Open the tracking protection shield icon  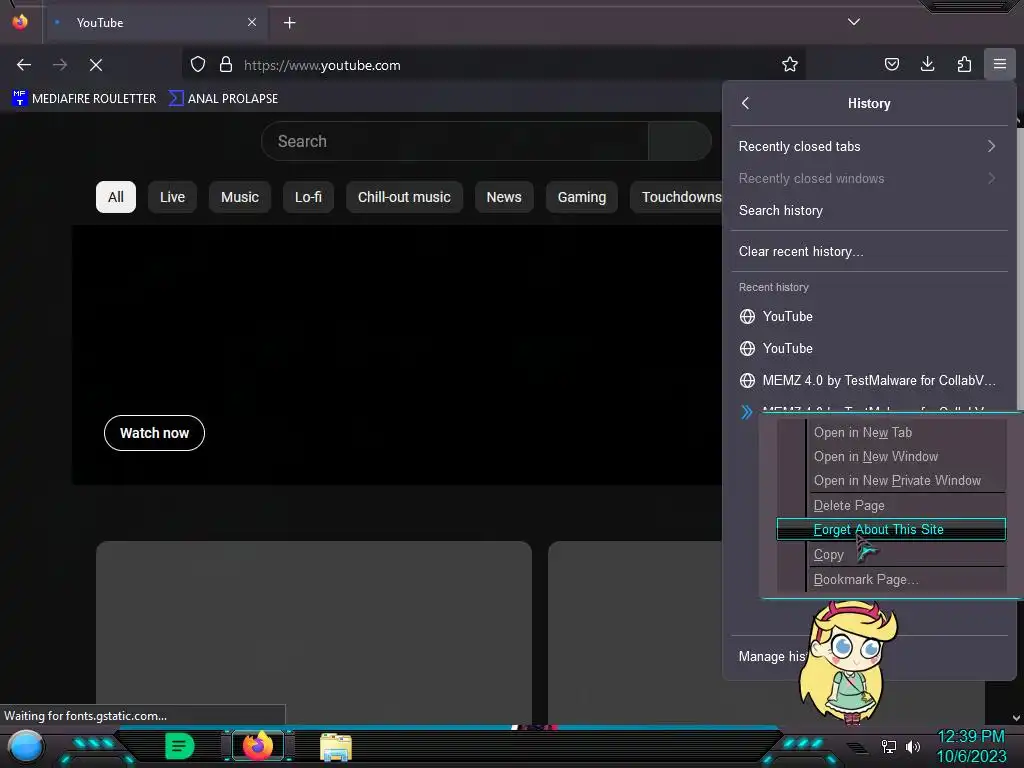point(198,65)
